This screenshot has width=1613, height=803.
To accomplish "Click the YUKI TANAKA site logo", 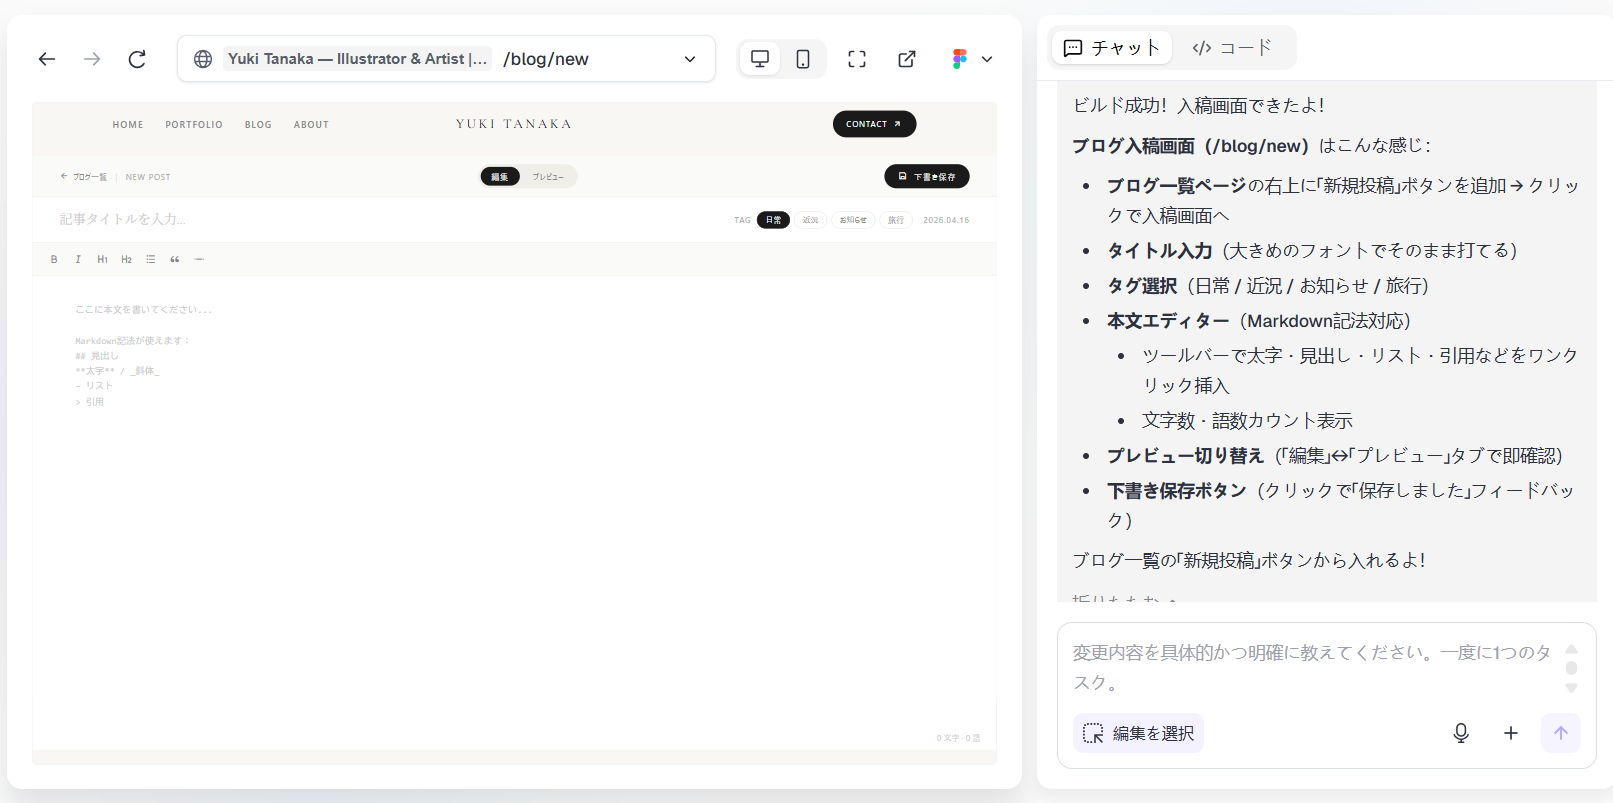I will pos(514,124).
